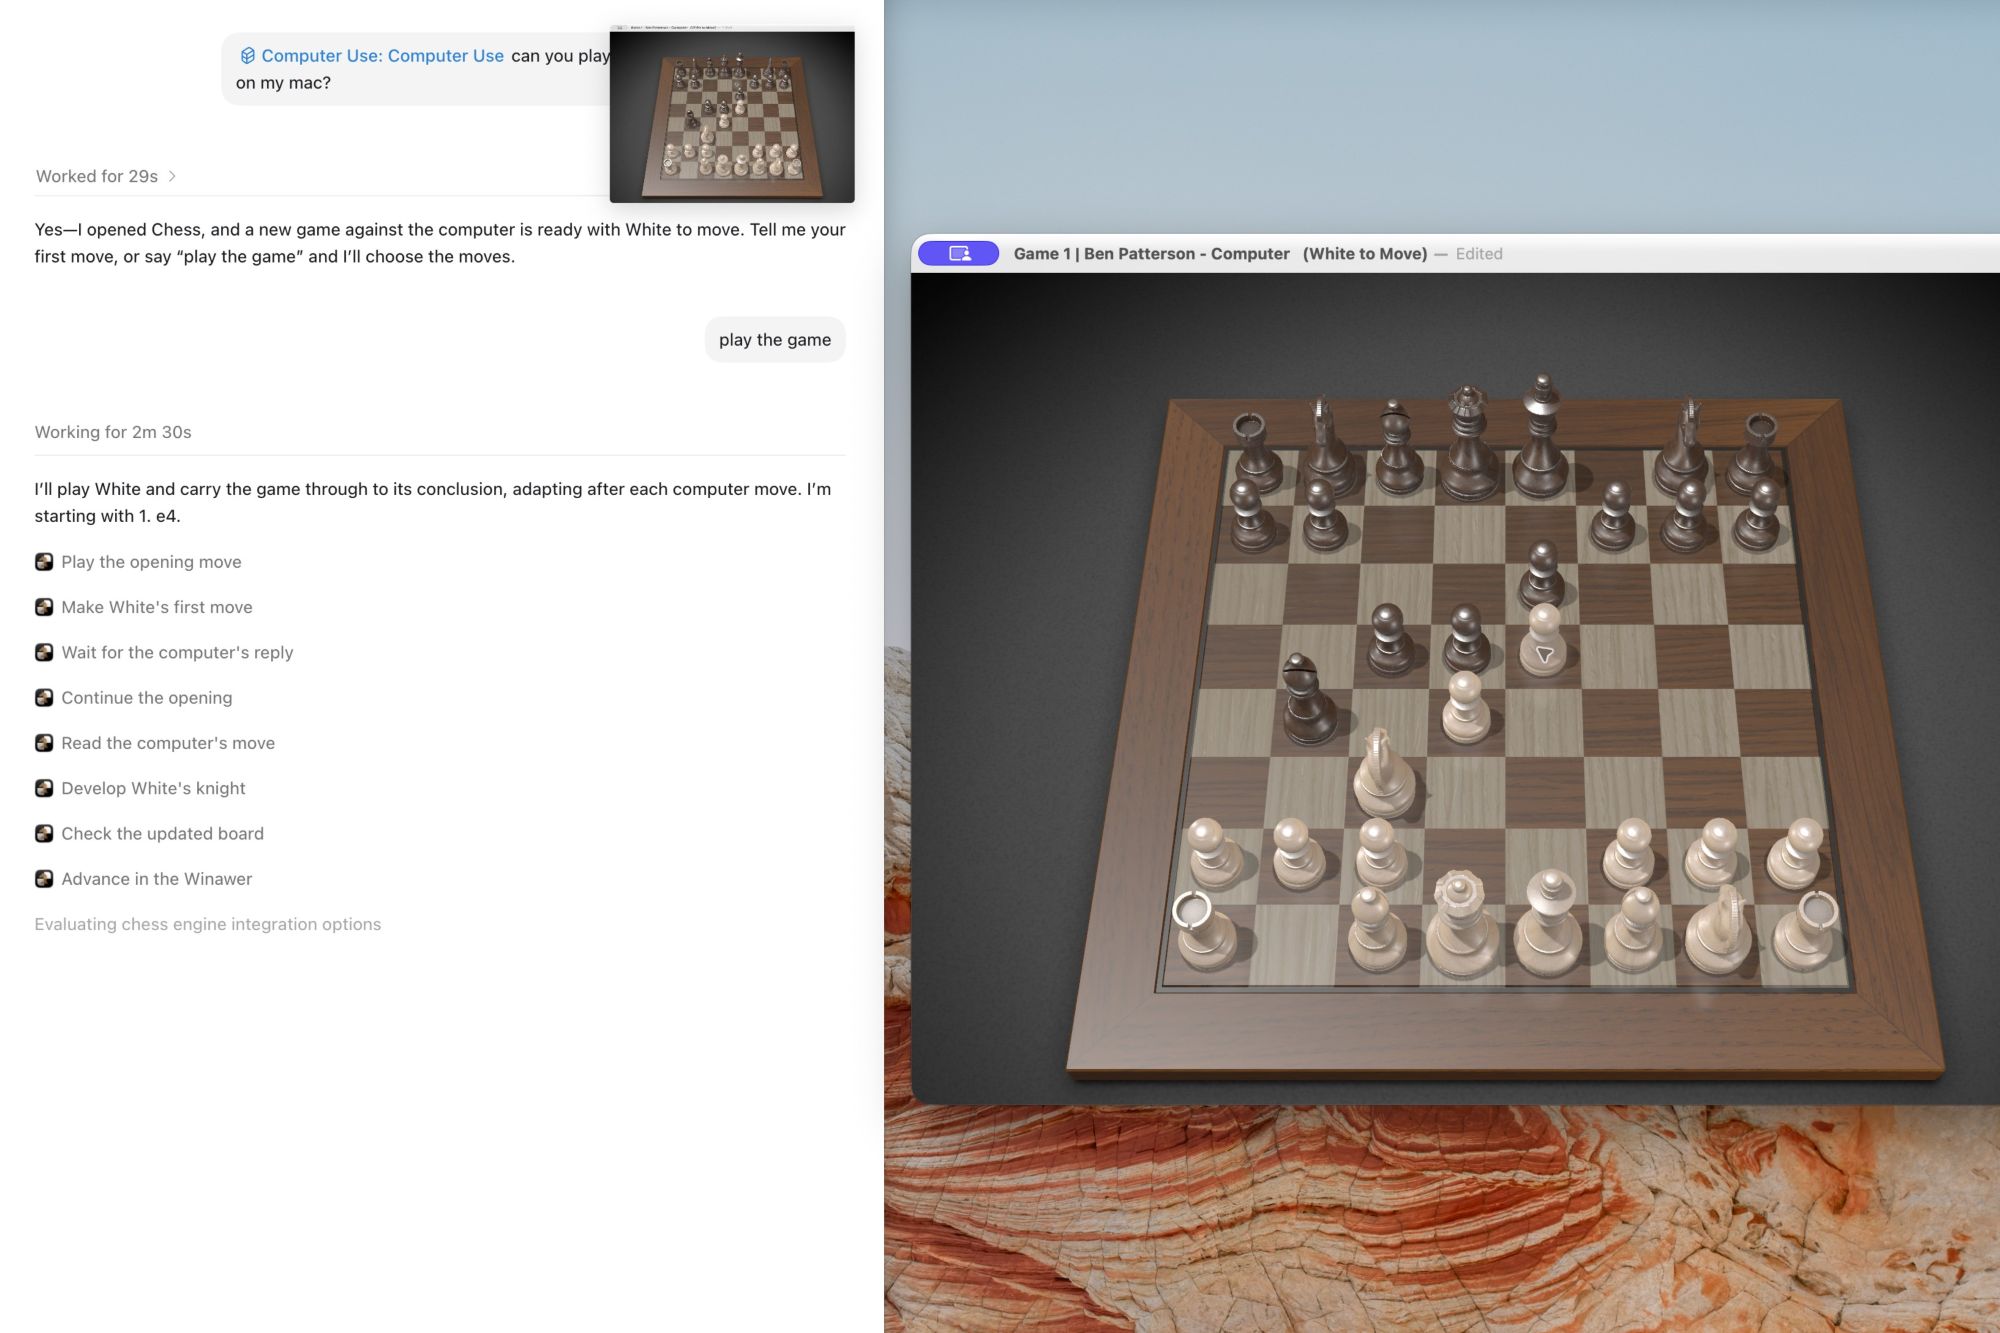Viewport: 2000px width, 1333px height.
Task: Click the black bishop on b4
Action: coord(1307,700)
